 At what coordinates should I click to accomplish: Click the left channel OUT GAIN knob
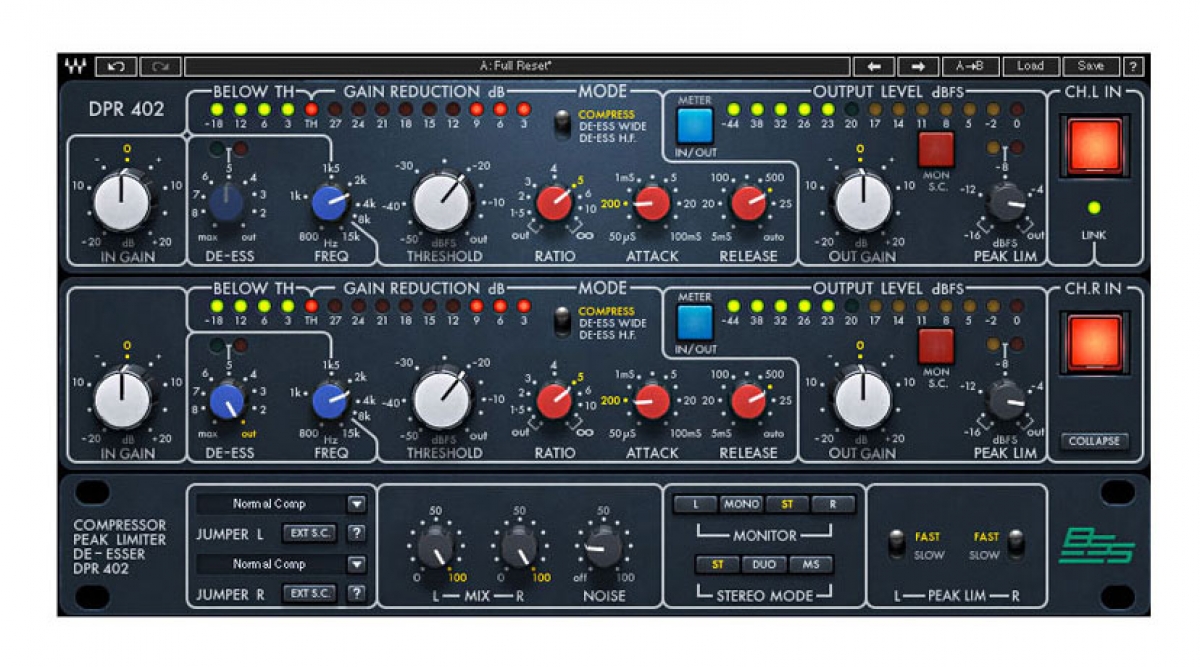(x=862, y=201)
